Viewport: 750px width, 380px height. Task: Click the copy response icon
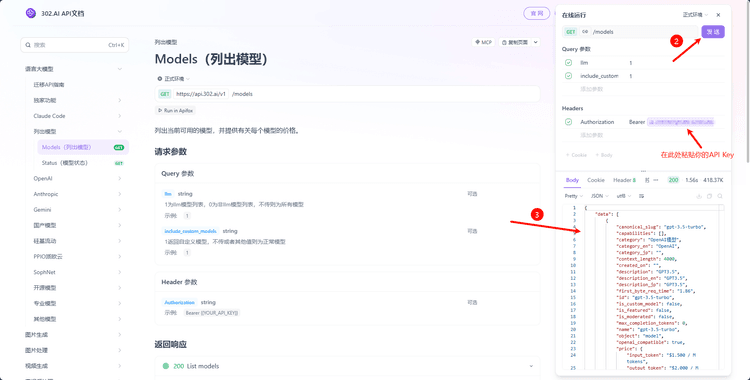[x=709, y=196]
